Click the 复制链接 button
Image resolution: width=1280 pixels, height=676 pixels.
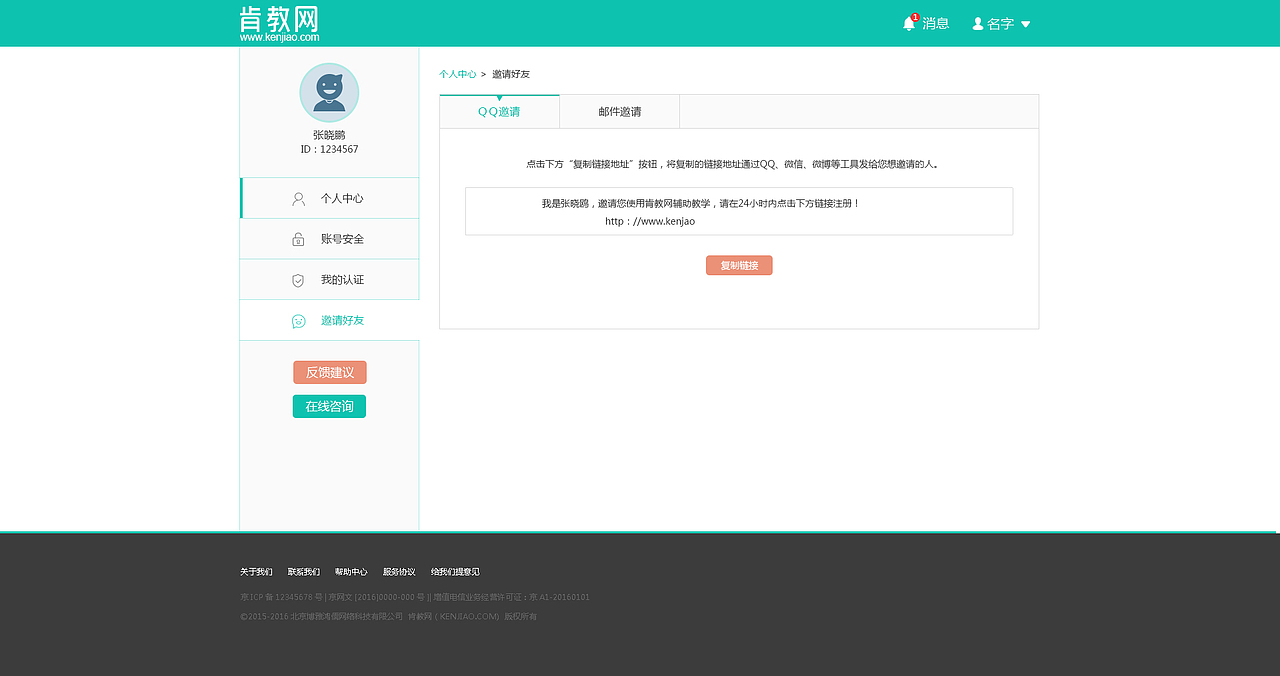pos(739,265)
